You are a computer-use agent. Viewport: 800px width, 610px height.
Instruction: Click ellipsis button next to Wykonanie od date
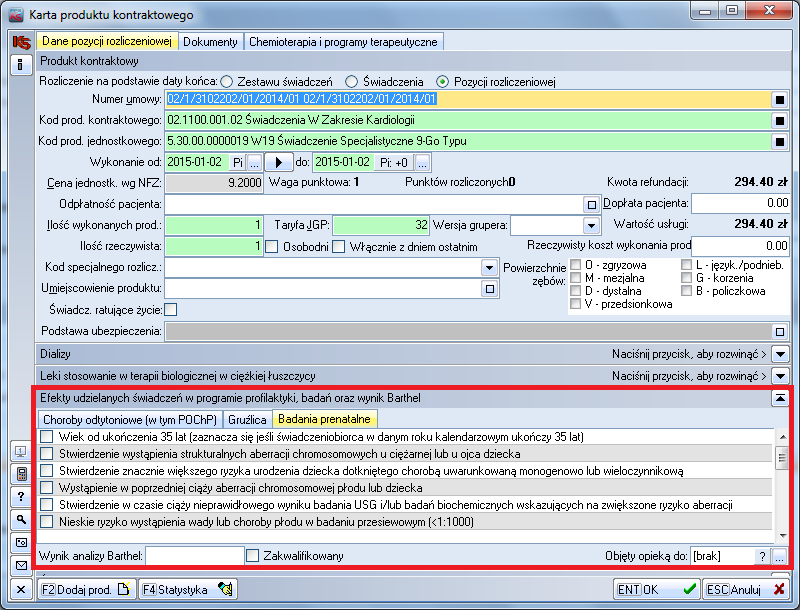click(x=254, y=163)
